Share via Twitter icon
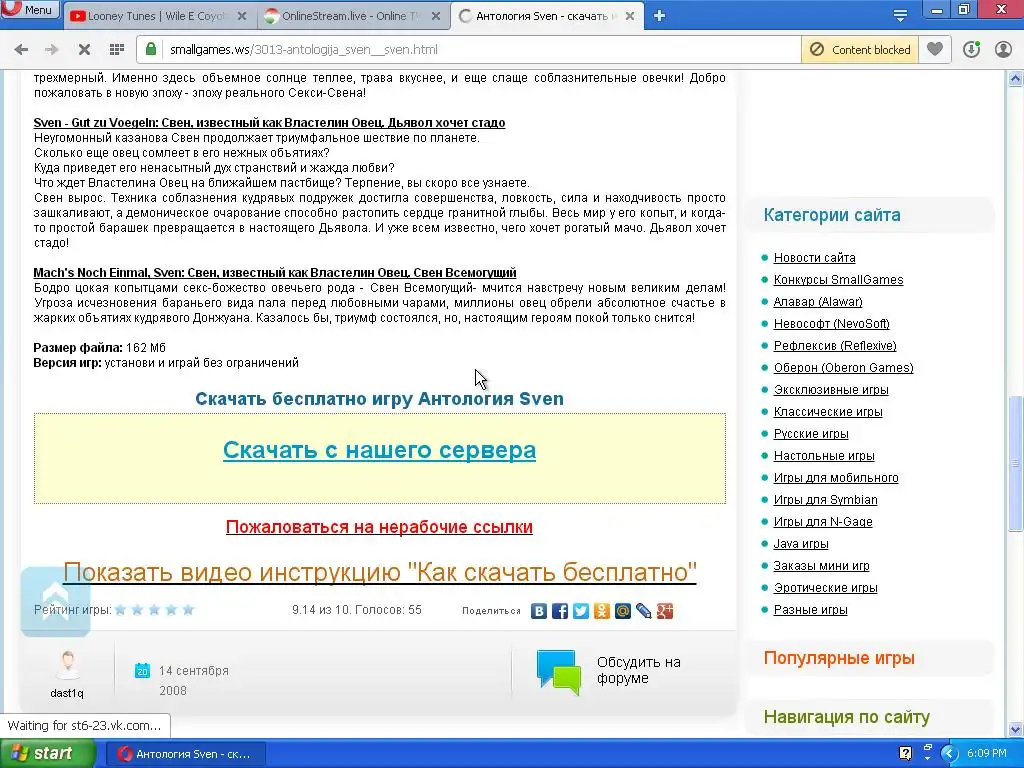The image size is (1024, 768). 581,611
